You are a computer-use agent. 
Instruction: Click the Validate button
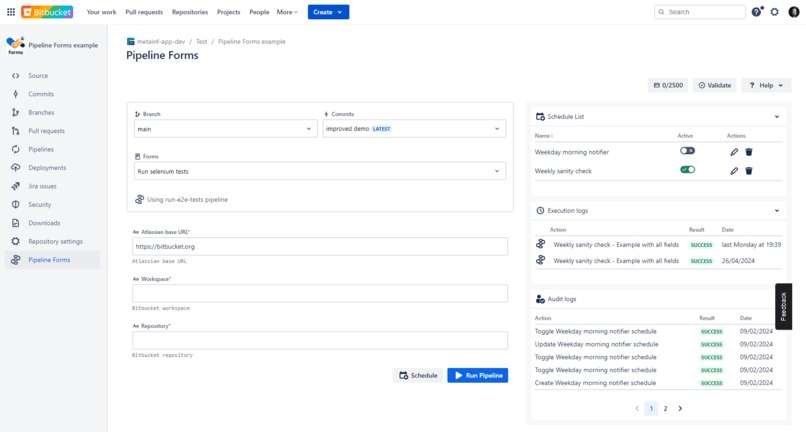point(715,85)
